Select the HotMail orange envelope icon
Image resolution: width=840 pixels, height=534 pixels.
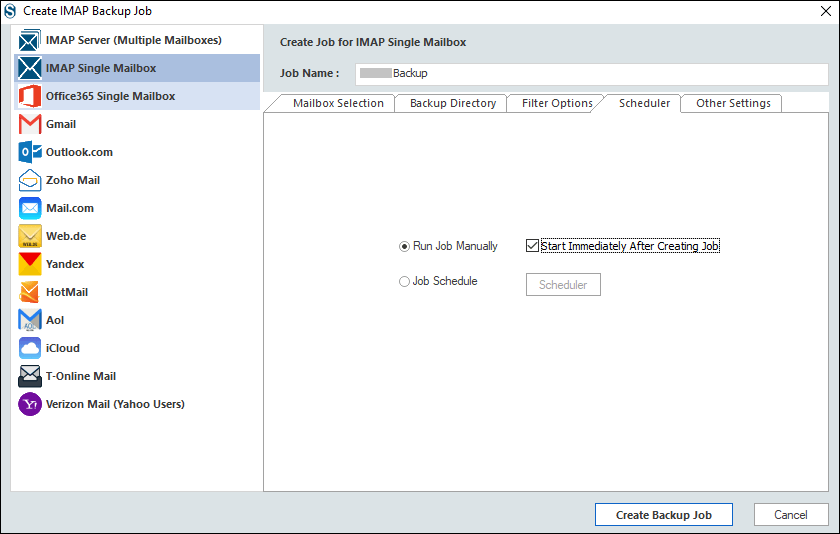point(29,292)
